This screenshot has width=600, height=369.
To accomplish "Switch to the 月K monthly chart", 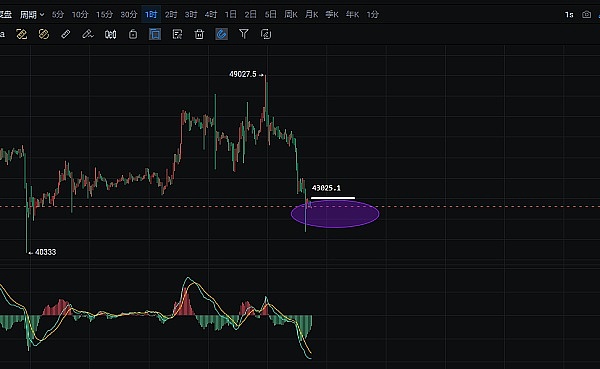I will coord(311,15).
